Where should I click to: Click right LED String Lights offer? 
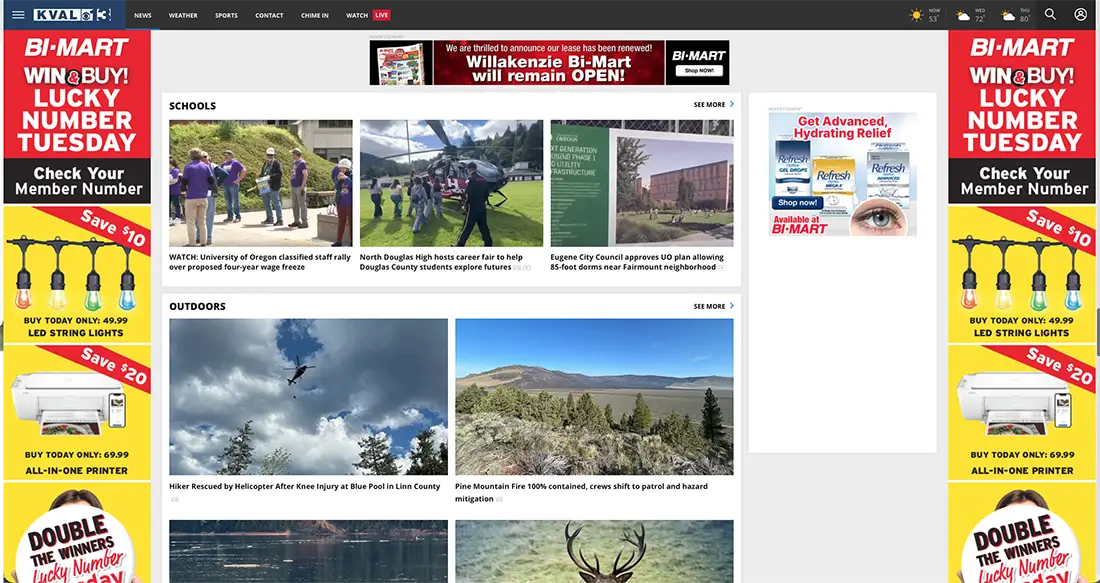(x=1022, y=274)
